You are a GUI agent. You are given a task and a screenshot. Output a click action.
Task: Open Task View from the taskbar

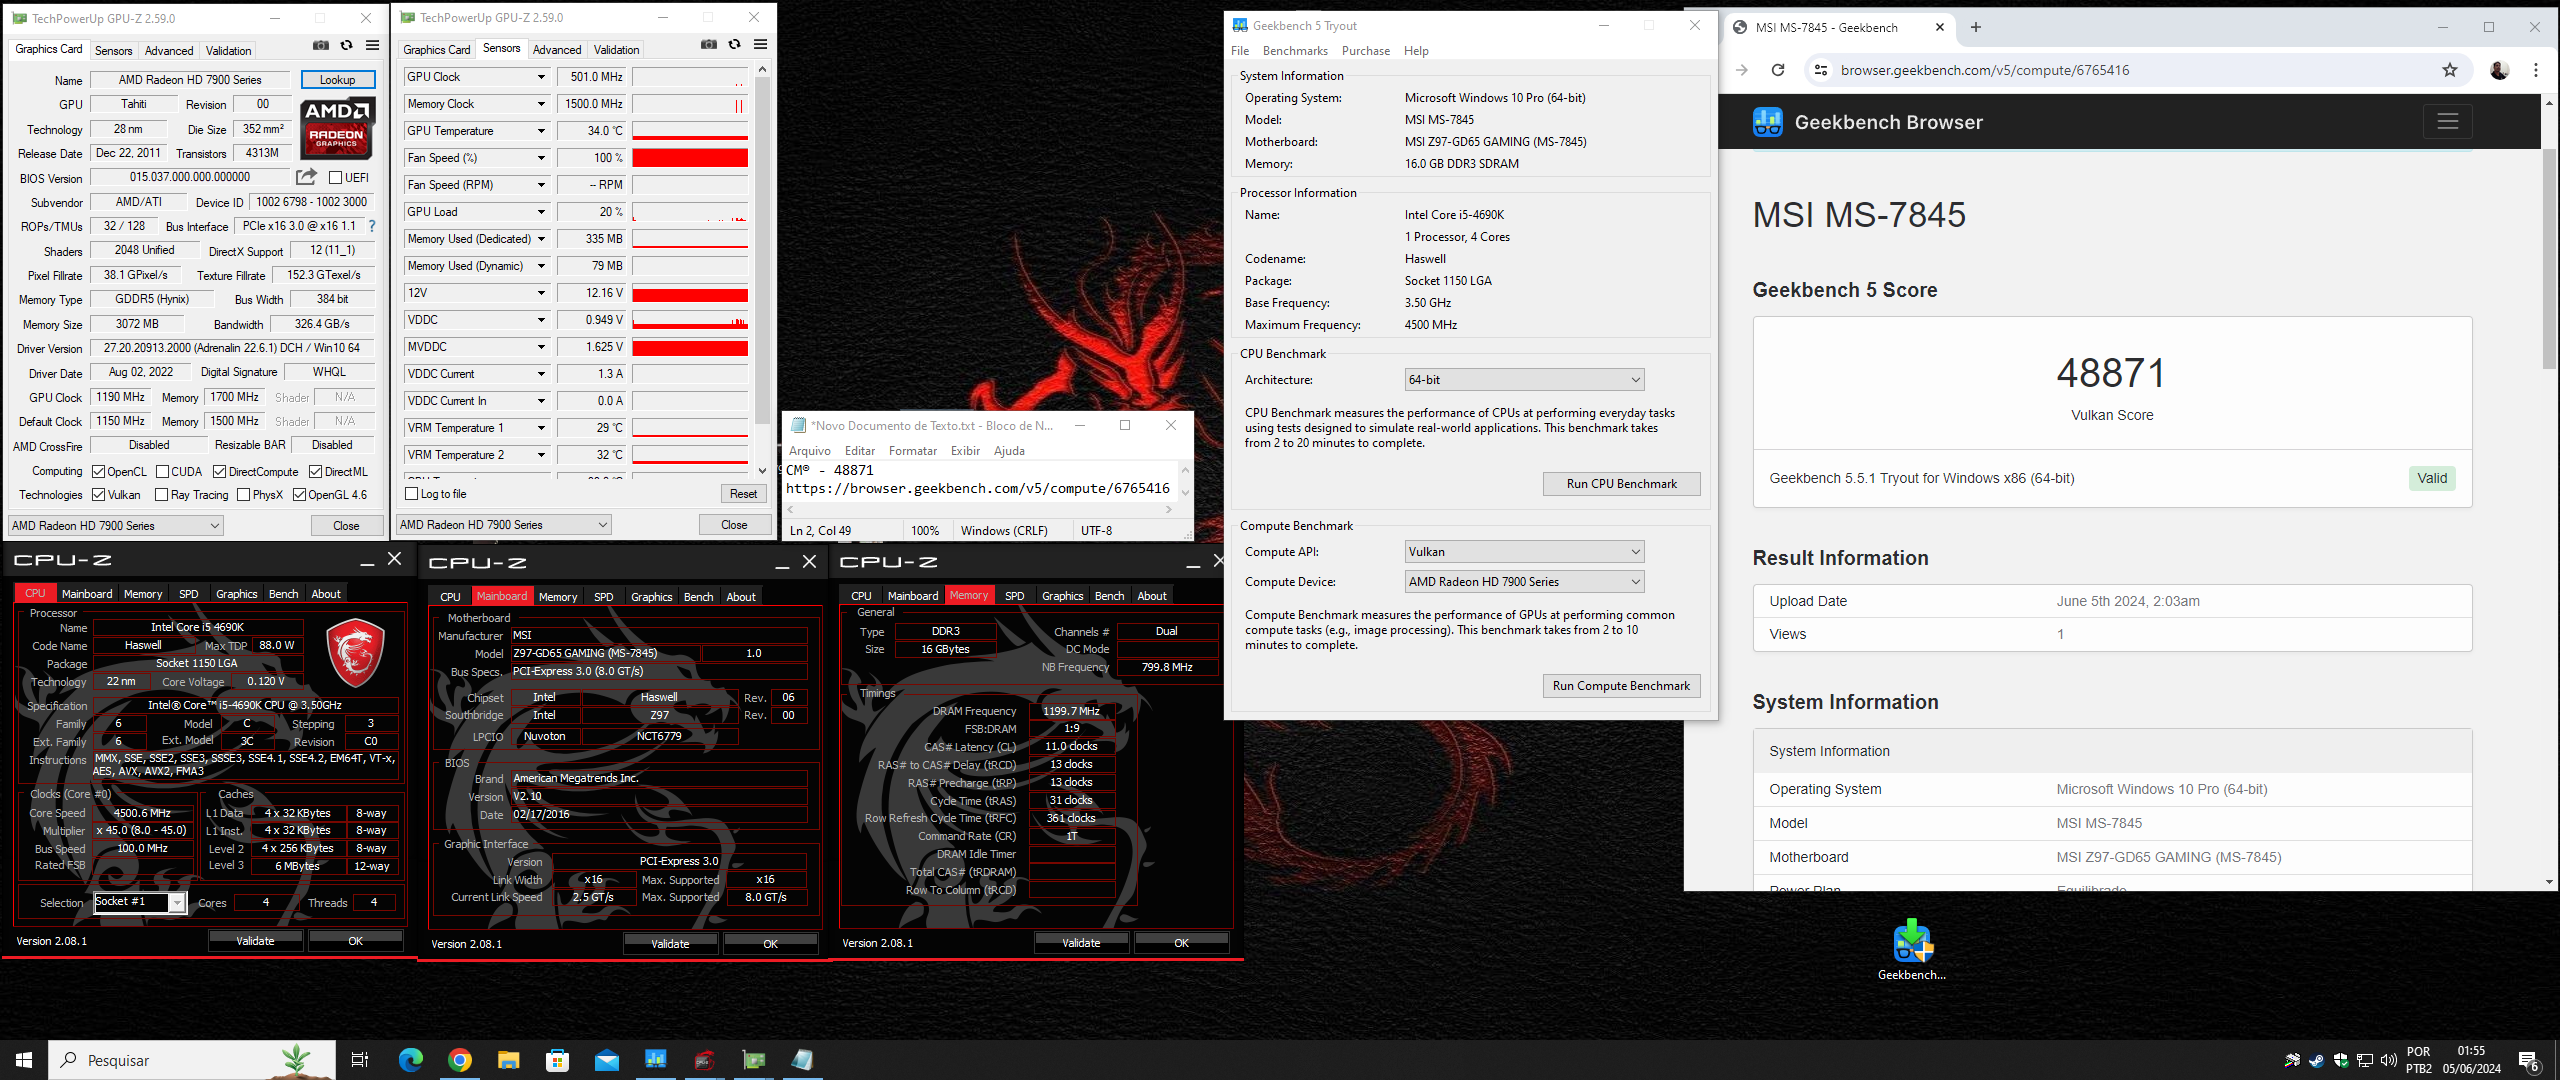pyautogui.click(x=360, y=1060)
